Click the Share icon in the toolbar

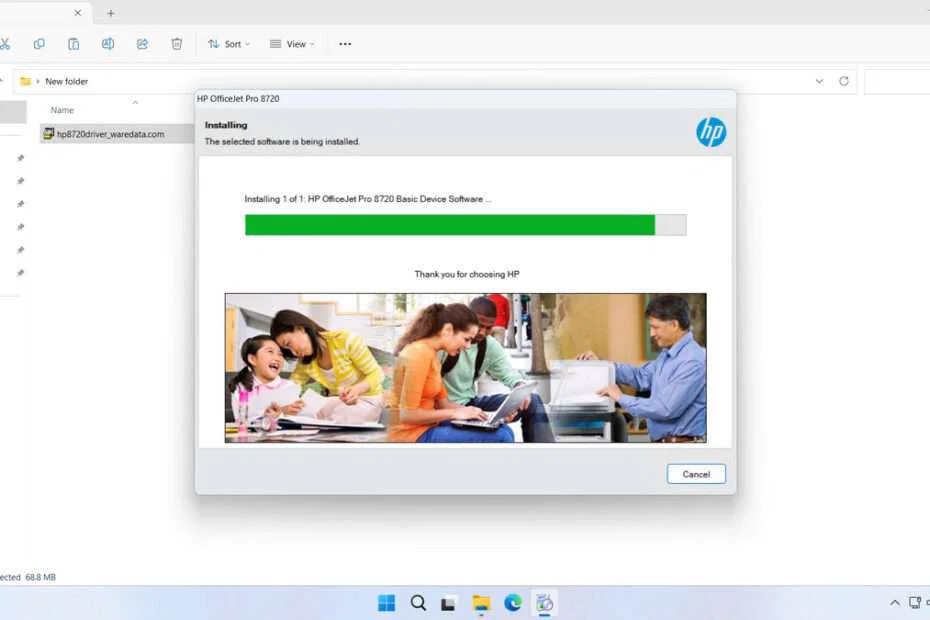(142, 44)
